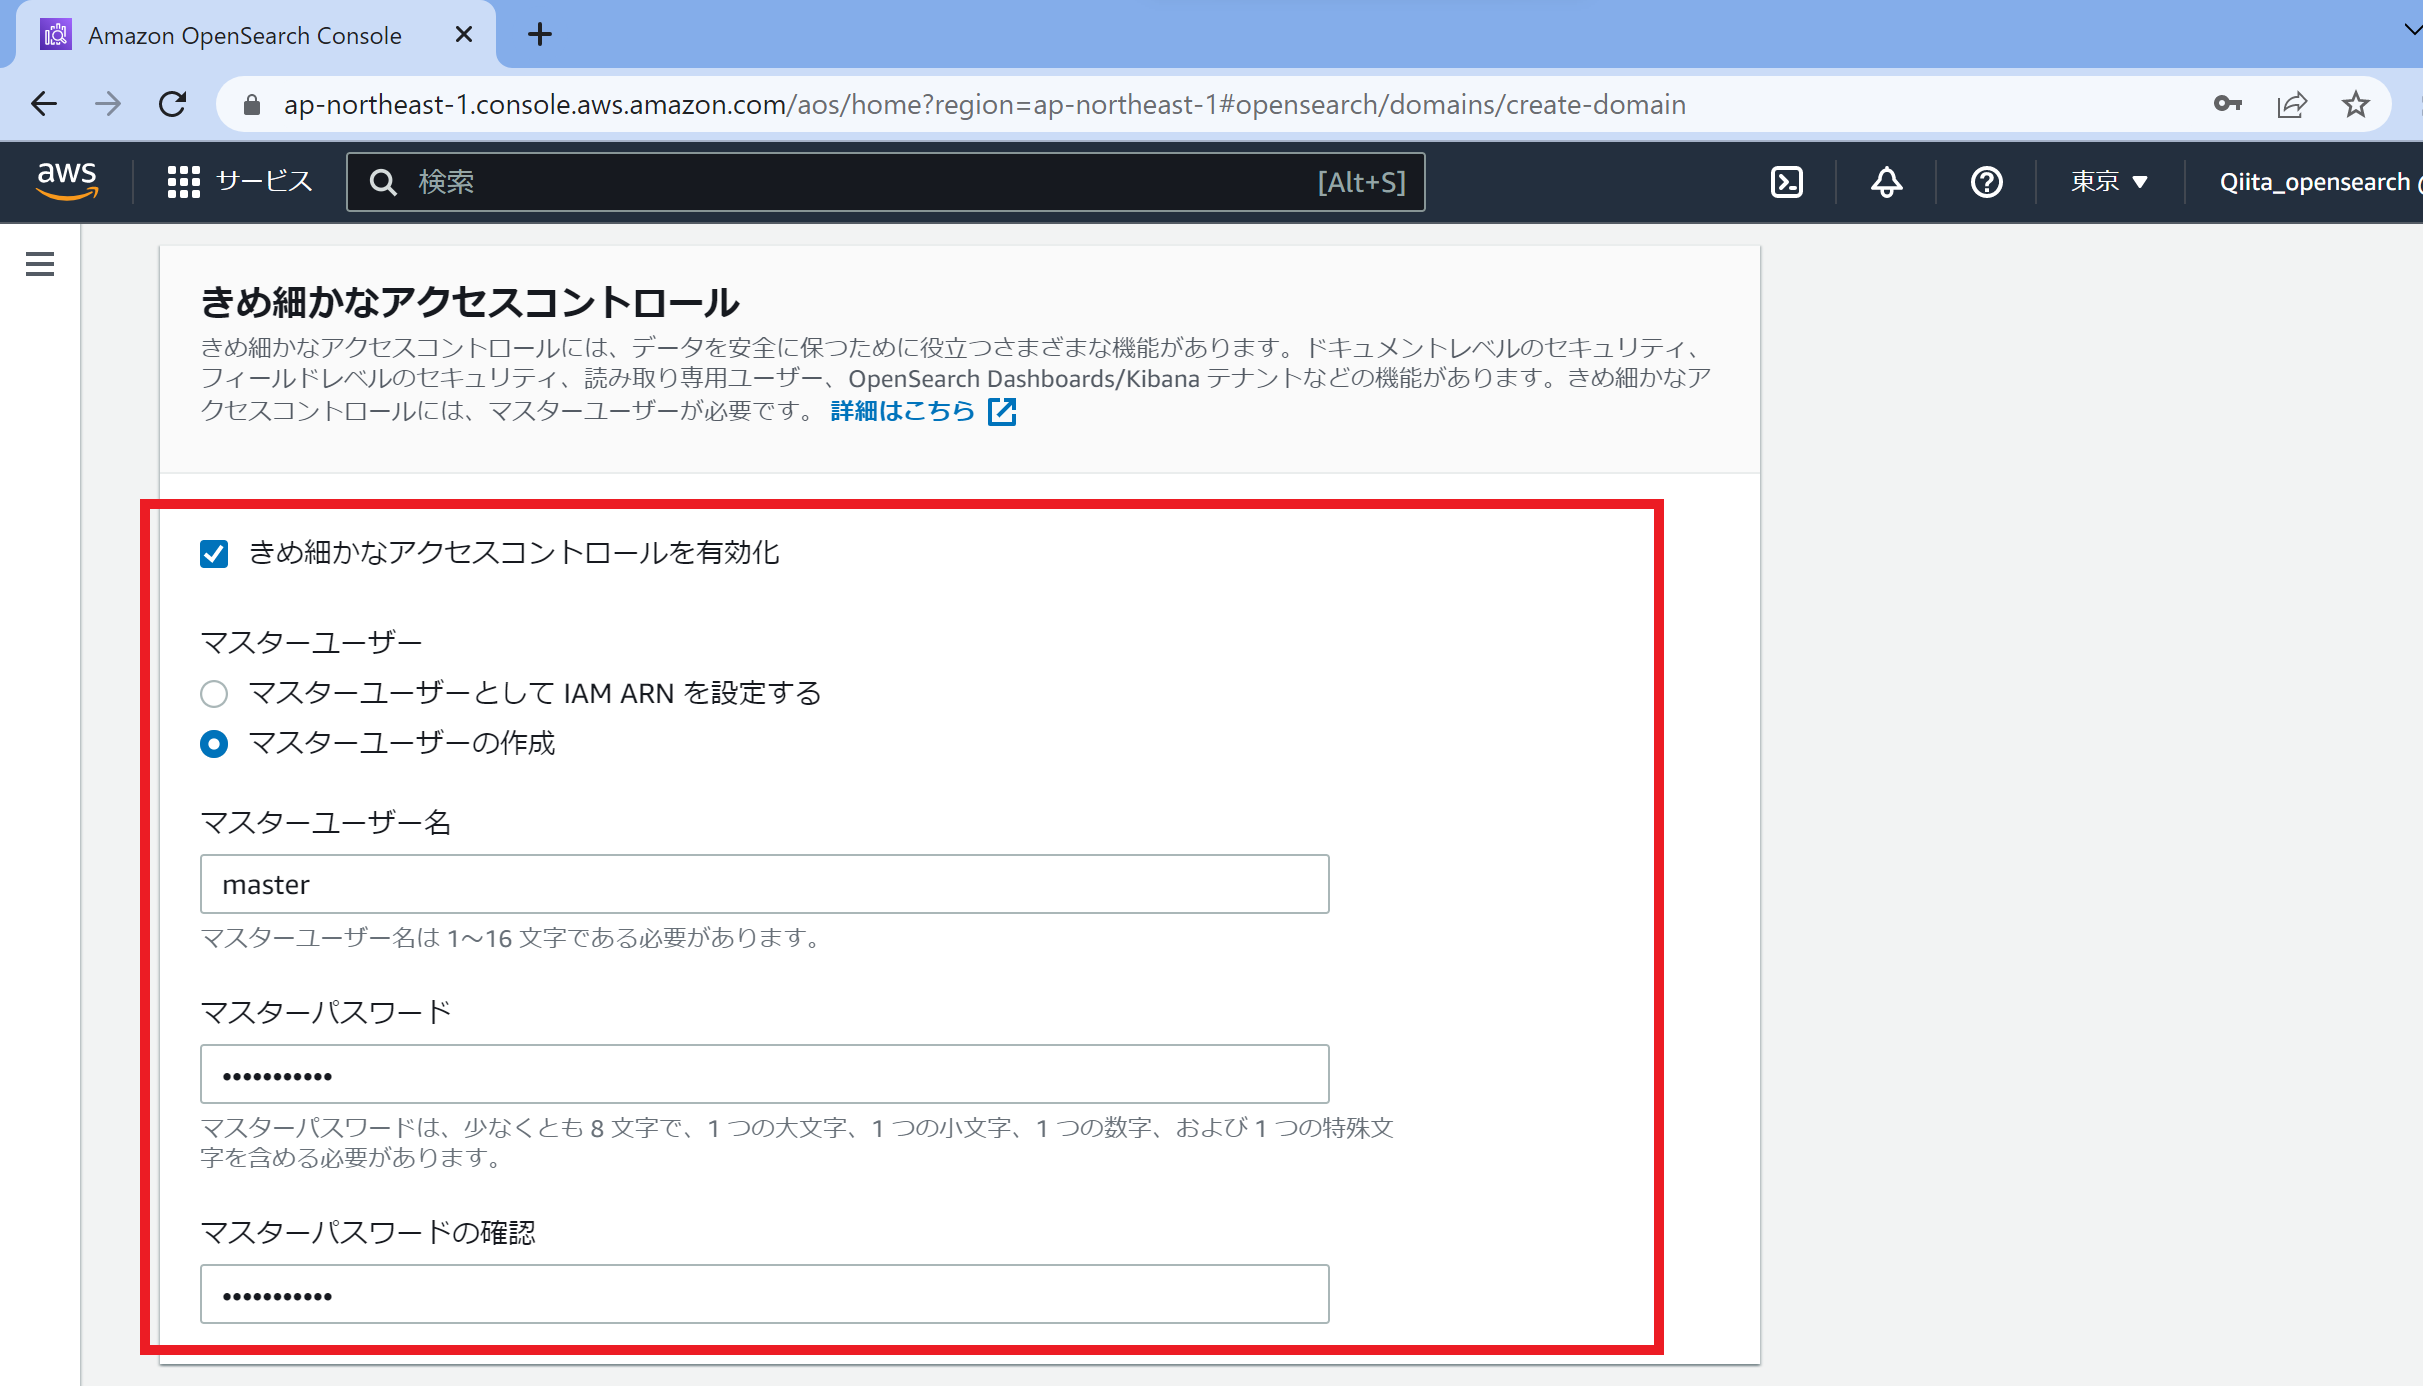This screenshot has width=2423, height=1386.
Task: Click the AWS logo home icon
Action: tap(66, 181)
